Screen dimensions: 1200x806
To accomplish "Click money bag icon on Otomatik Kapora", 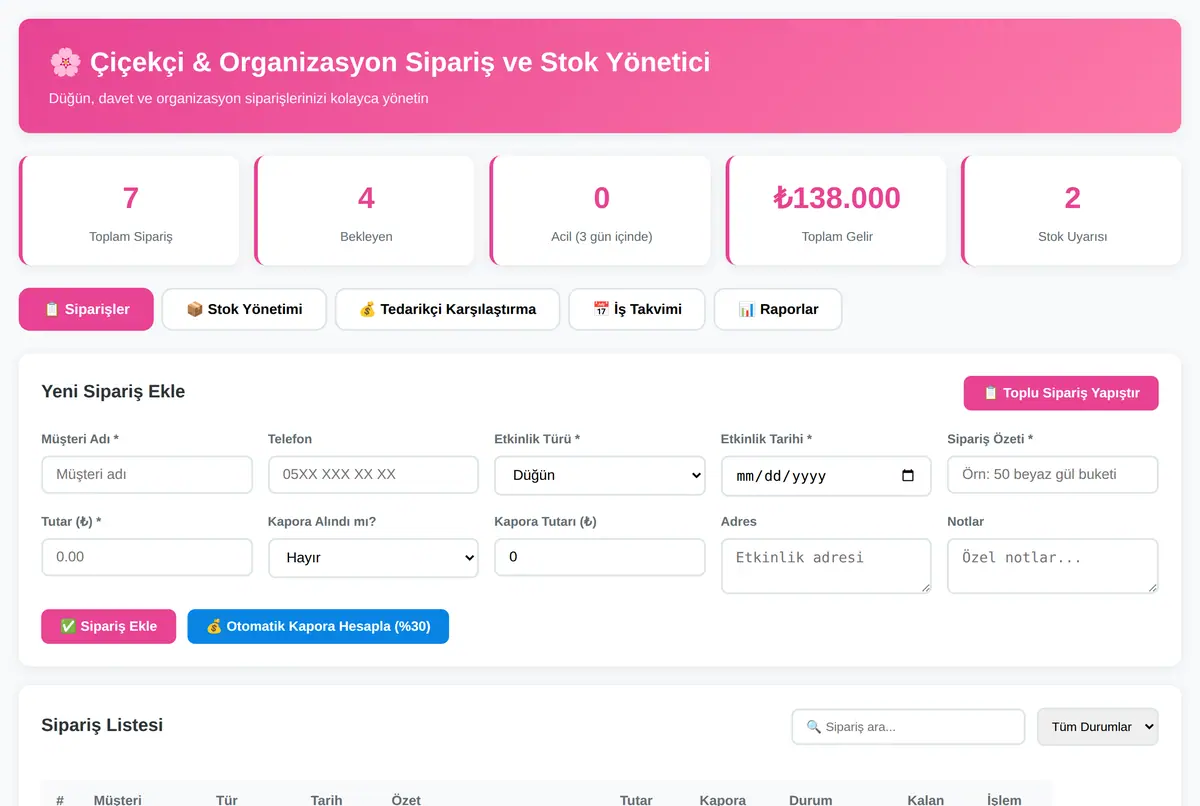I will (x=214, y=626).
